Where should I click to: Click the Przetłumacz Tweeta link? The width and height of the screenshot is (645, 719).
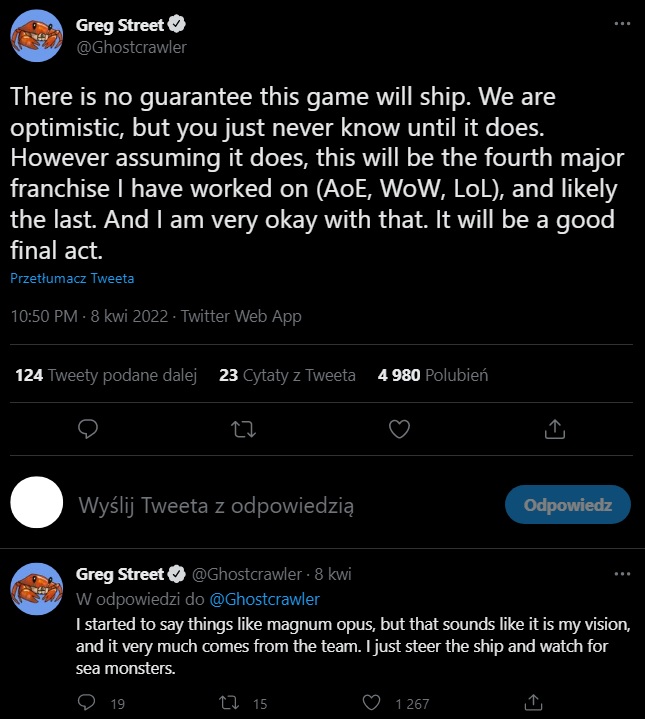[x=72, y=279]
